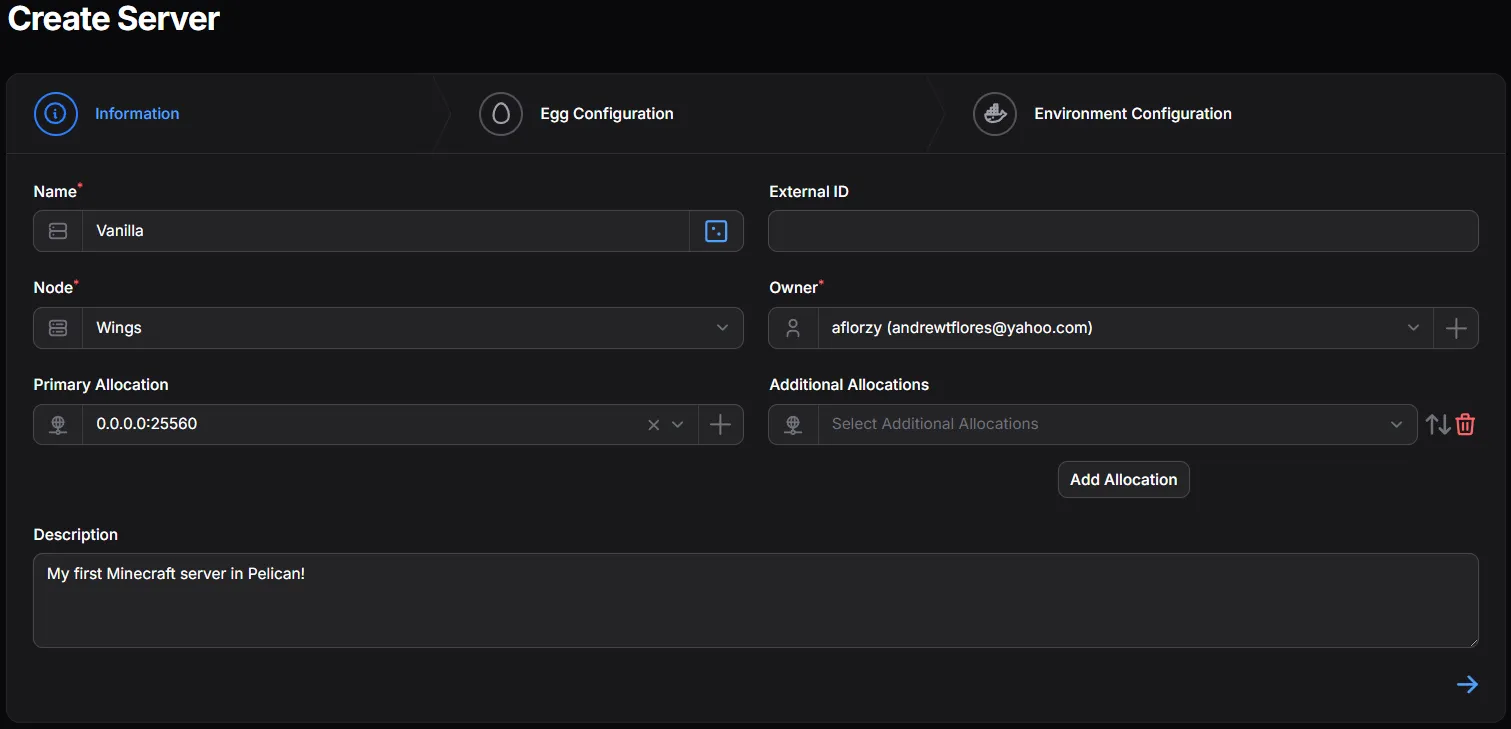Click the blue next arrow icon
1511x729 pixels.
pyautogui.click(x=1467, y=684)
